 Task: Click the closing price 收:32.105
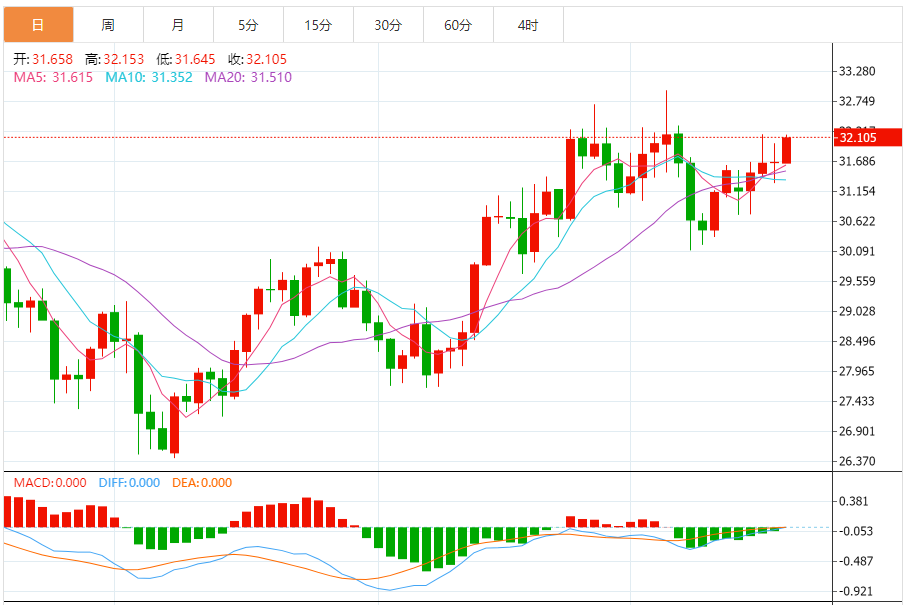pos(257,60)
